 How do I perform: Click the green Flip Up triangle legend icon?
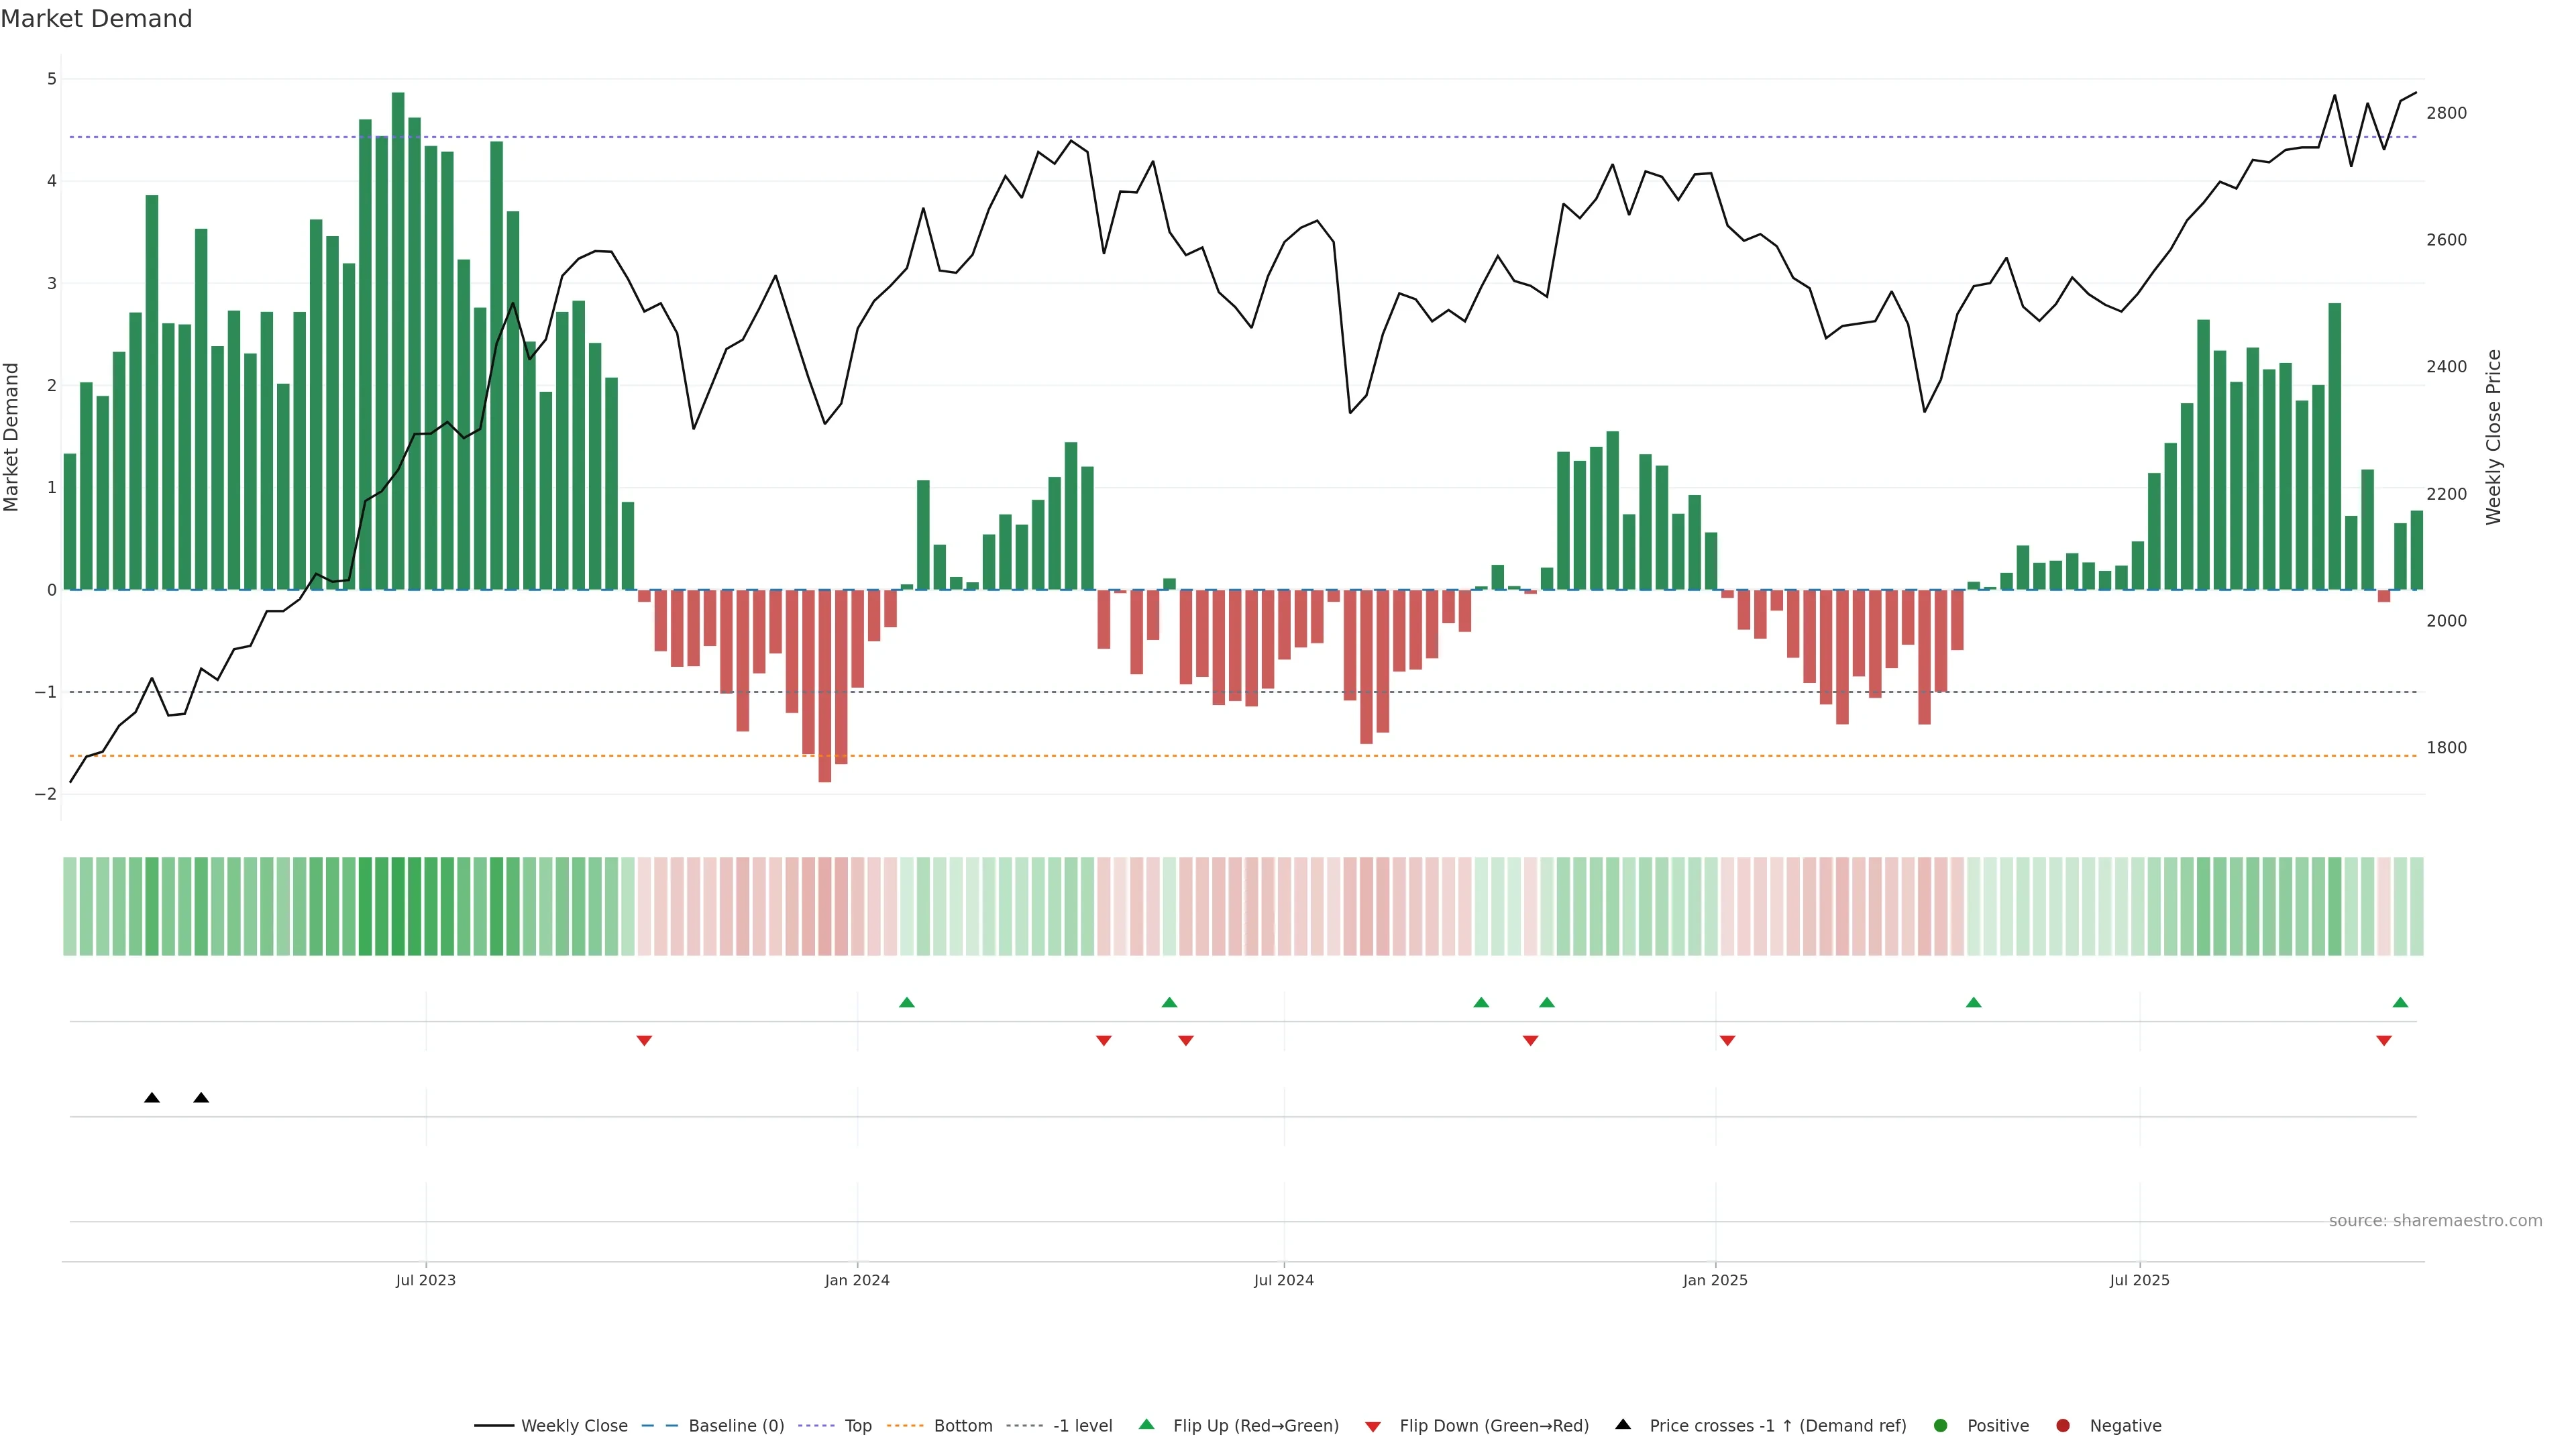1146,1424
